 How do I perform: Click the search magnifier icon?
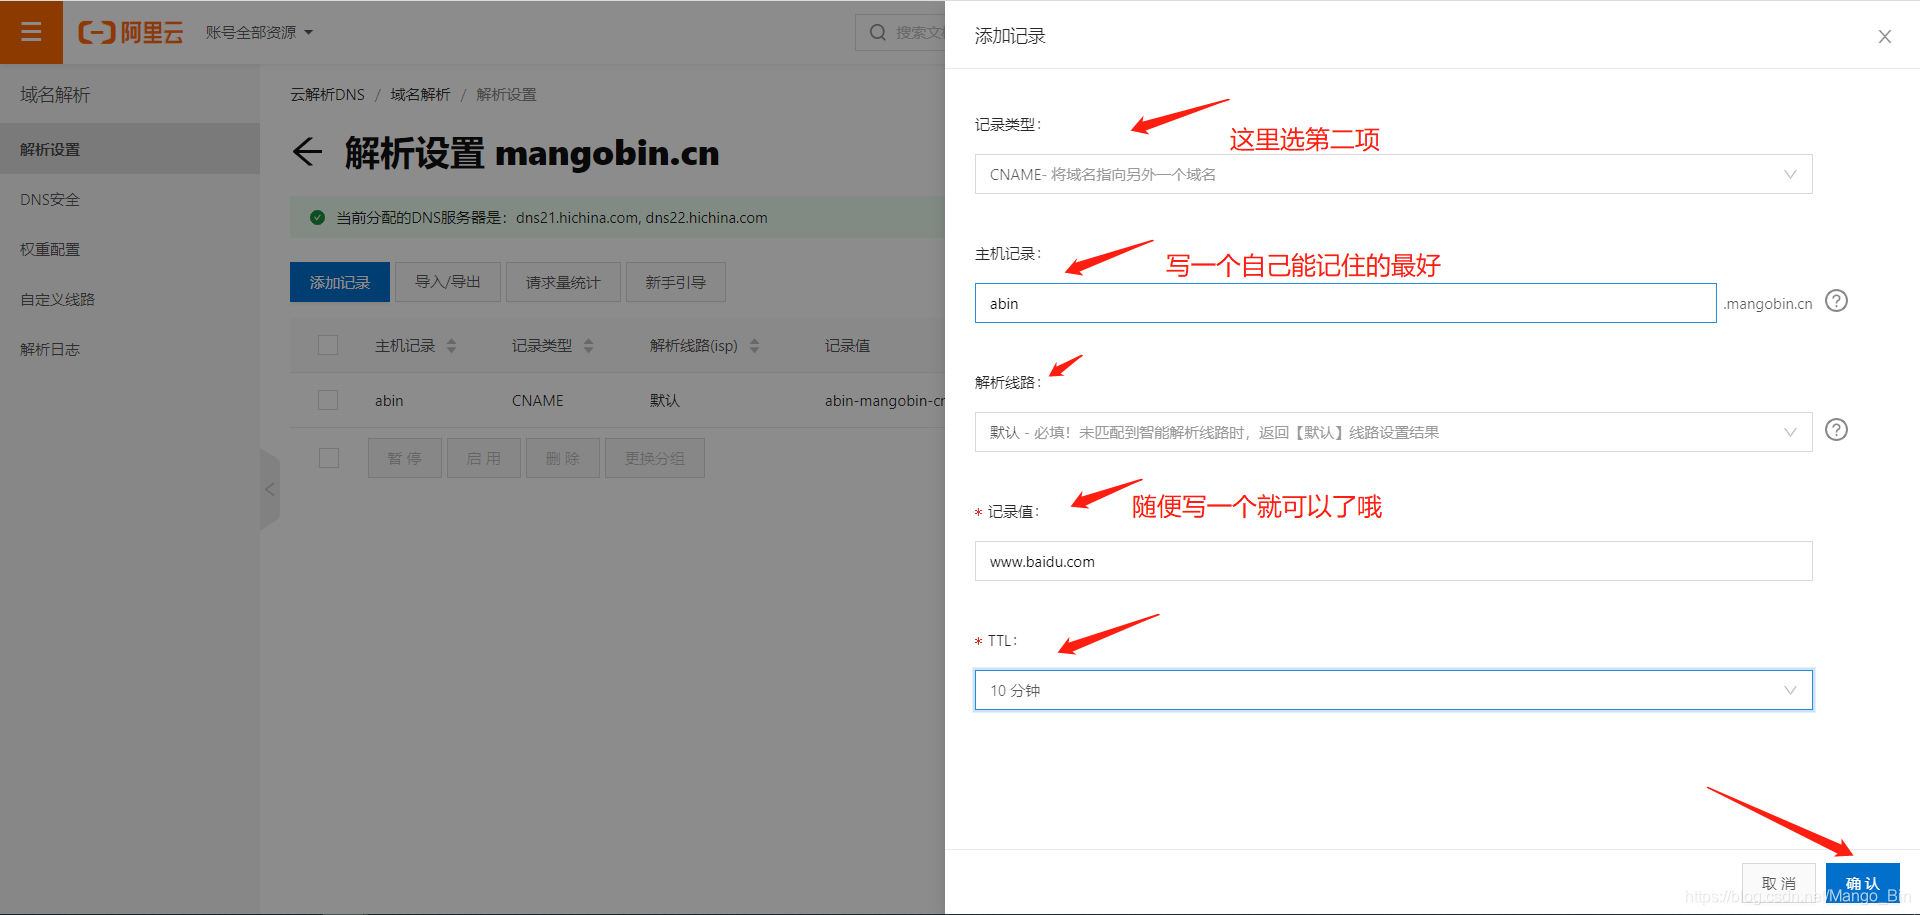click(878, 32)
